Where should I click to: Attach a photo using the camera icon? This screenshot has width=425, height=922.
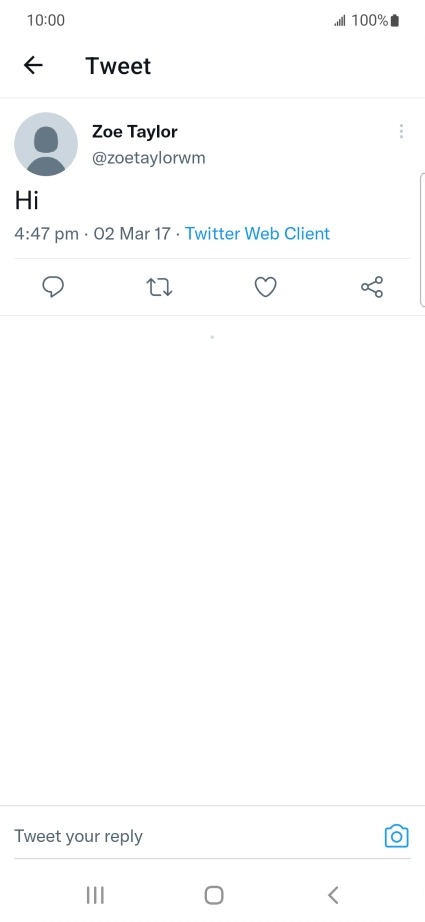[x=396, y=836]
